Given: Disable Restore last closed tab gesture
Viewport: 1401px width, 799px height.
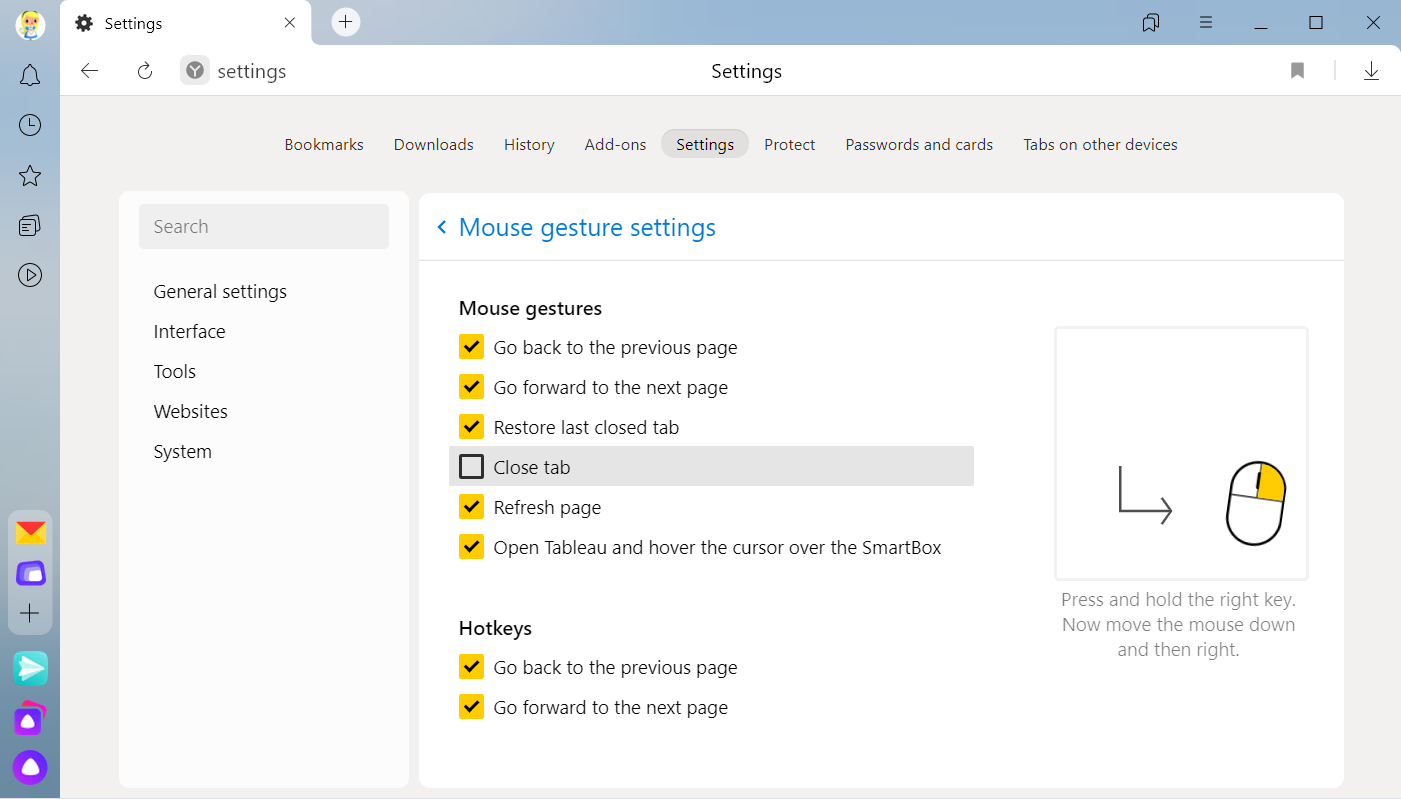Looking at the screenshot, I should point(471,427).
